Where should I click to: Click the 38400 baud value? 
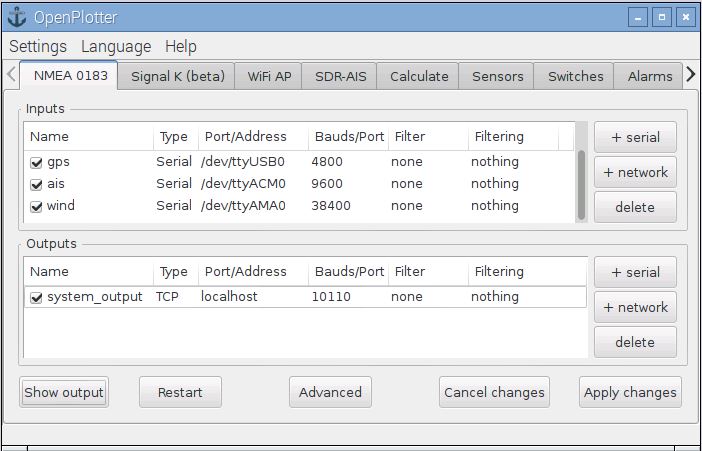tap(331, 206)
